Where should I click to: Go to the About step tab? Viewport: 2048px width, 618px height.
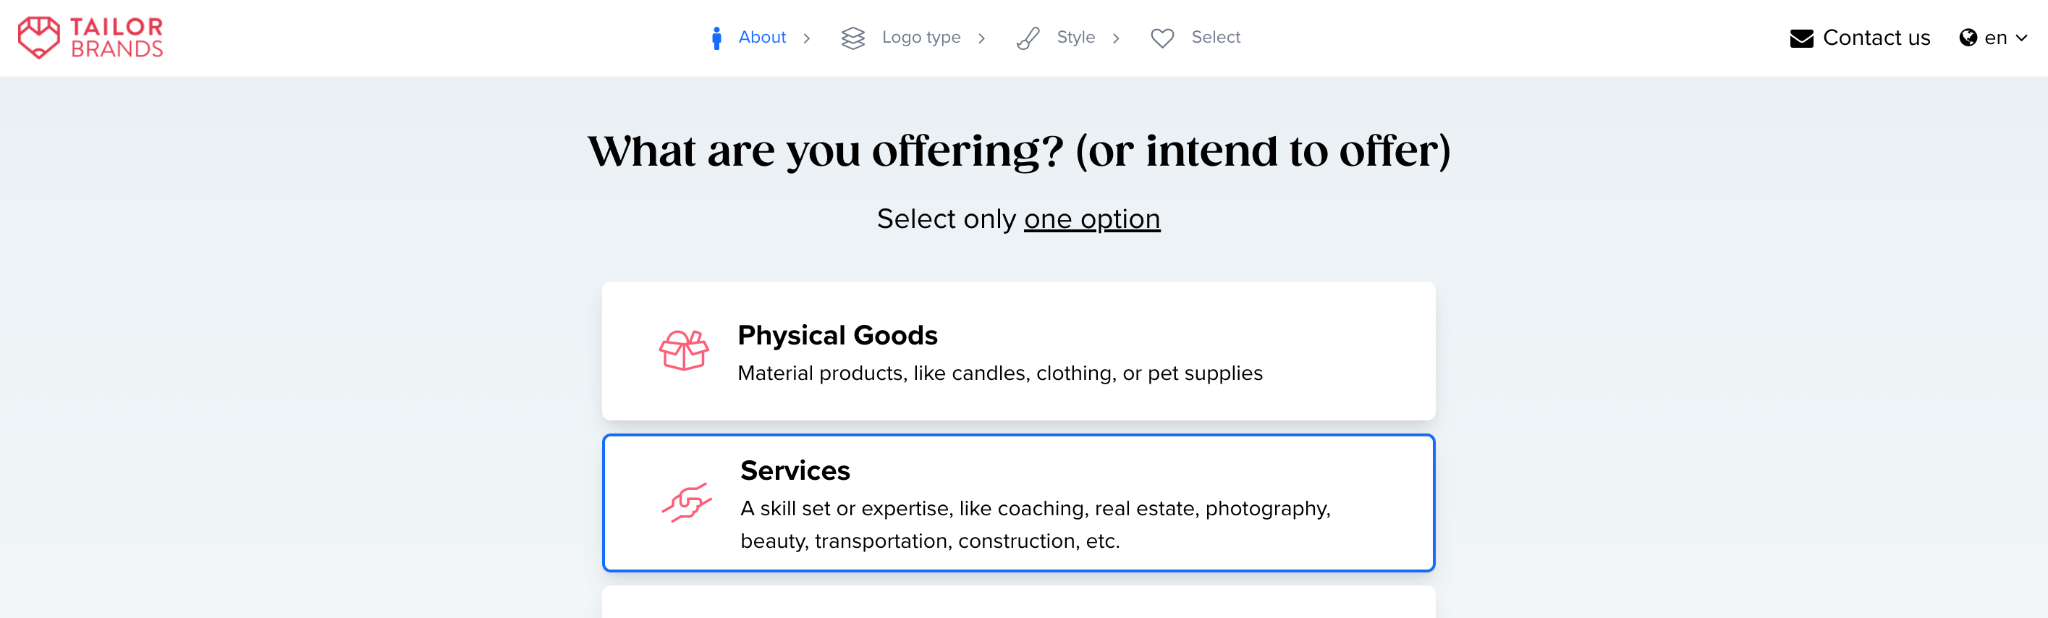coord(762,38)
